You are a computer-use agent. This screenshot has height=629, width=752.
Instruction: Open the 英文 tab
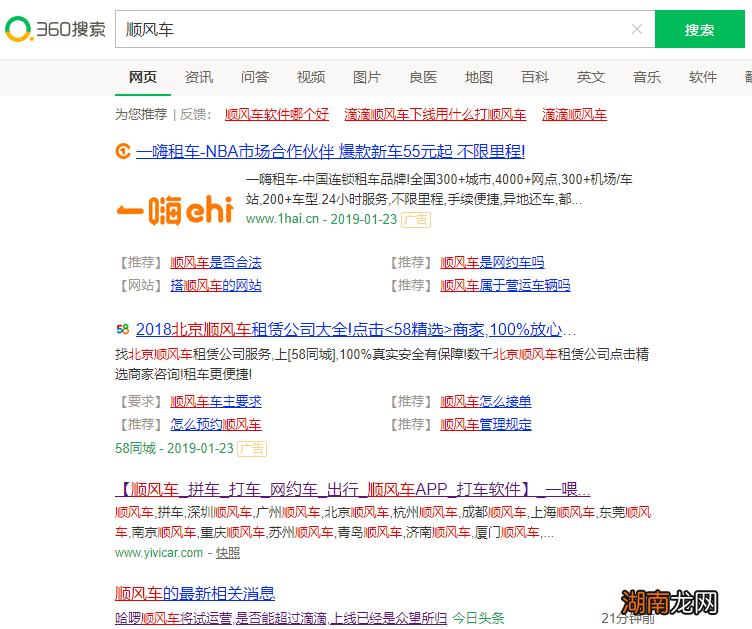click(591, 77)
